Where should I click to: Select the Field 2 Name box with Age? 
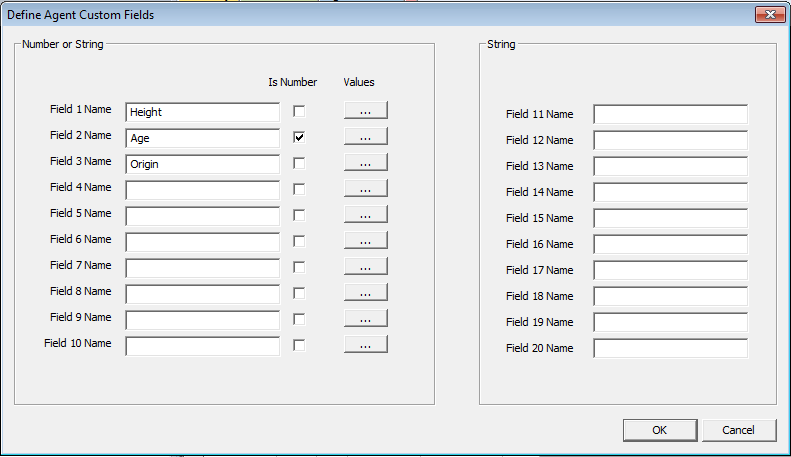click(x=202, y=138)
